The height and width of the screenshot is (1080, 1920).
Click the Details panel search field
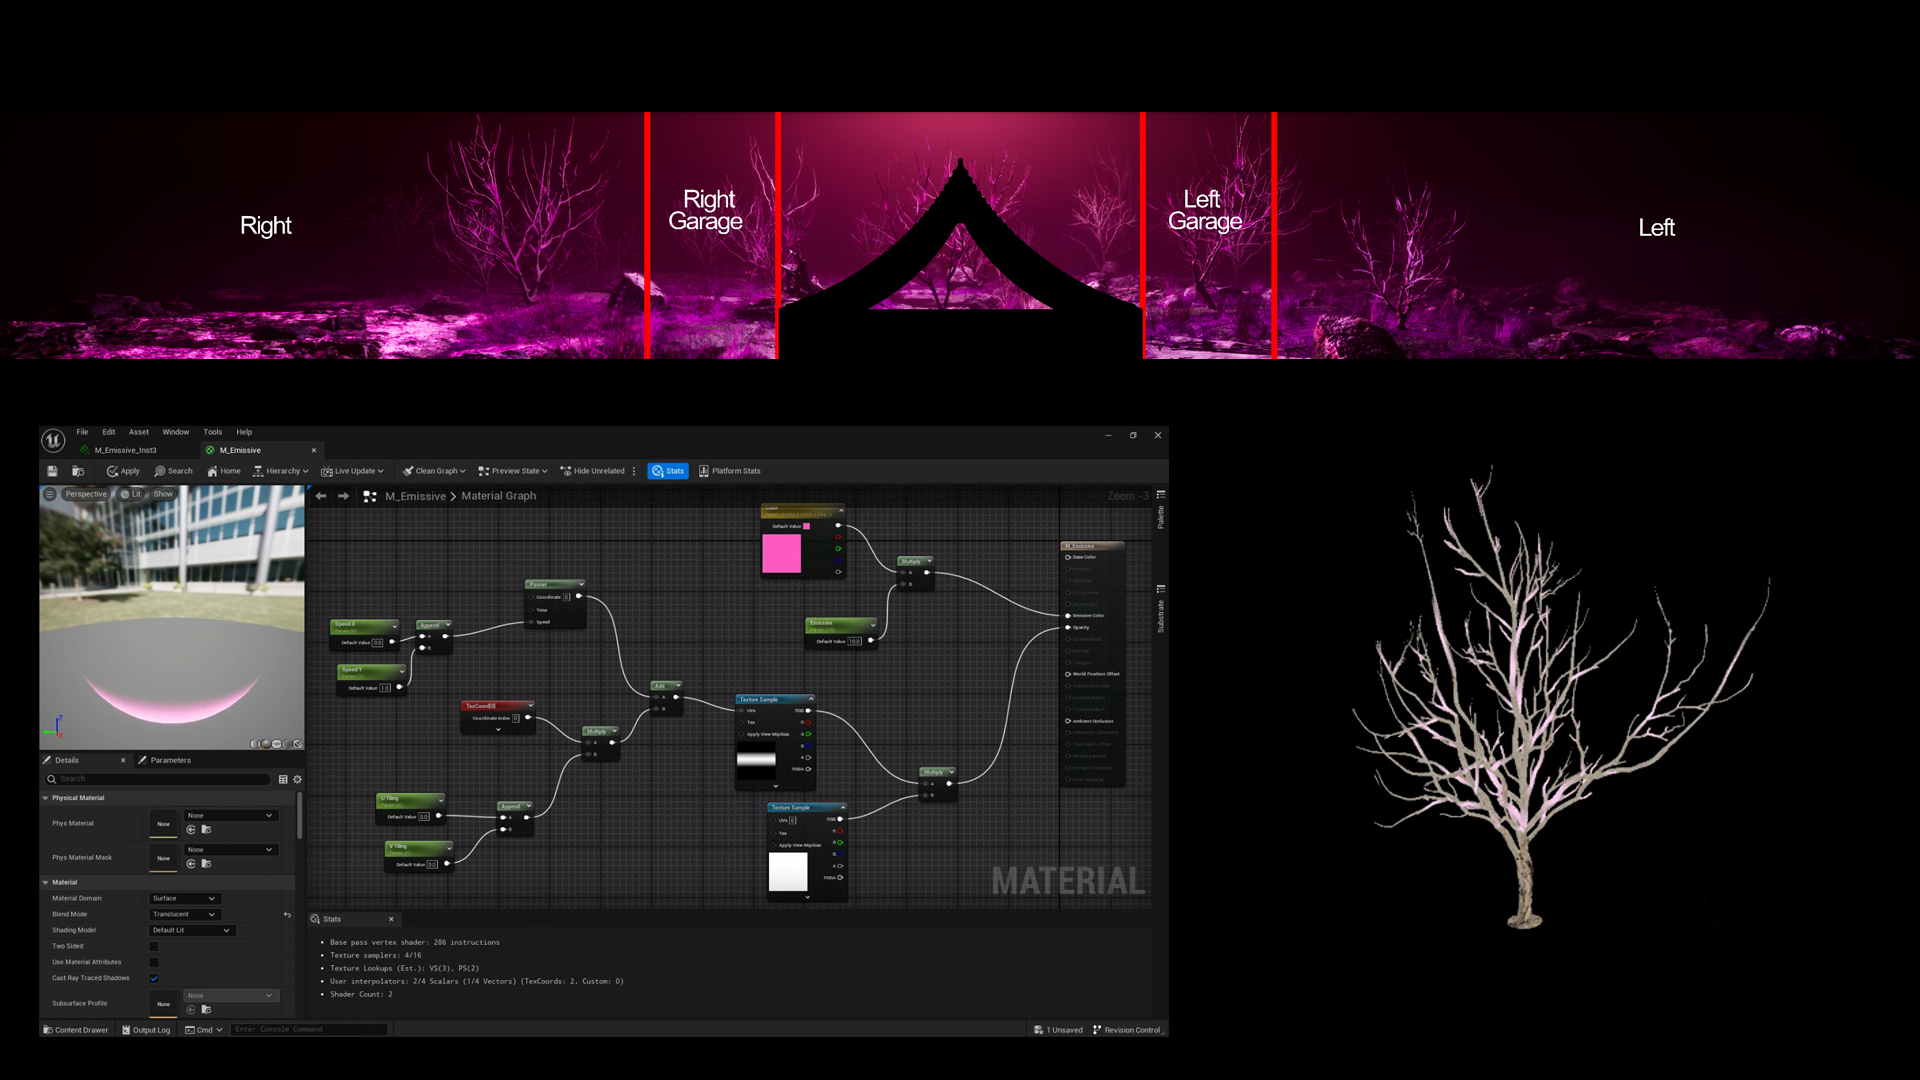(160, 779)
